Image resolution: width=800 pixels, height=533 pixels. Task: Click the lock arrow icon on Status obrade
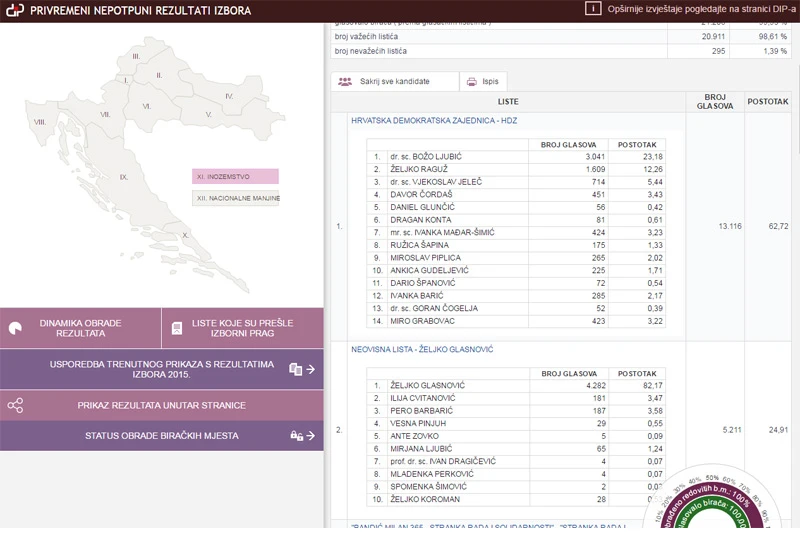tap(303, 436)
